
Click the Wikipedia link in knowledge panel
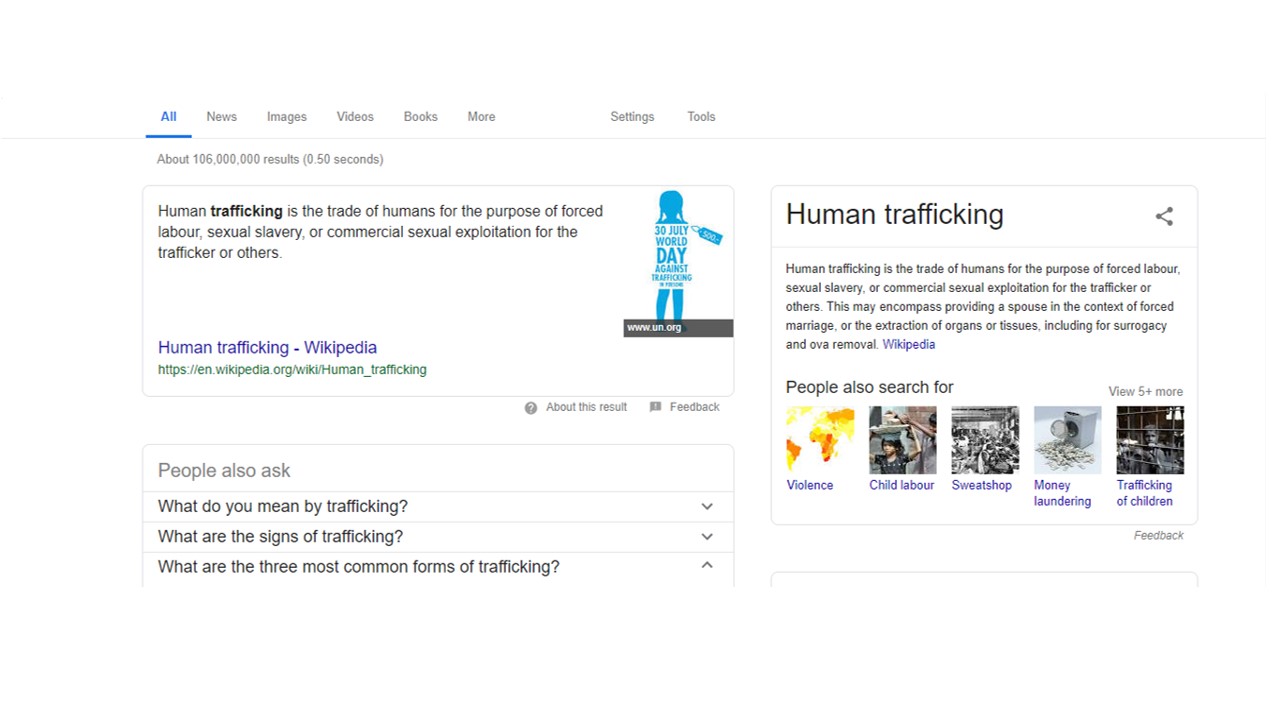click(908, 345)
